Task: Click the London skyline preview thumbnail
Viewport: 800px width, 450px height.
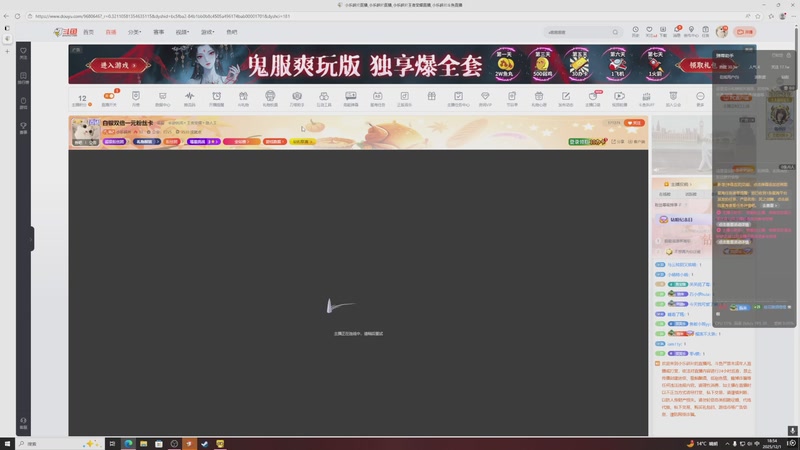Action: click(x=682, y=145)
